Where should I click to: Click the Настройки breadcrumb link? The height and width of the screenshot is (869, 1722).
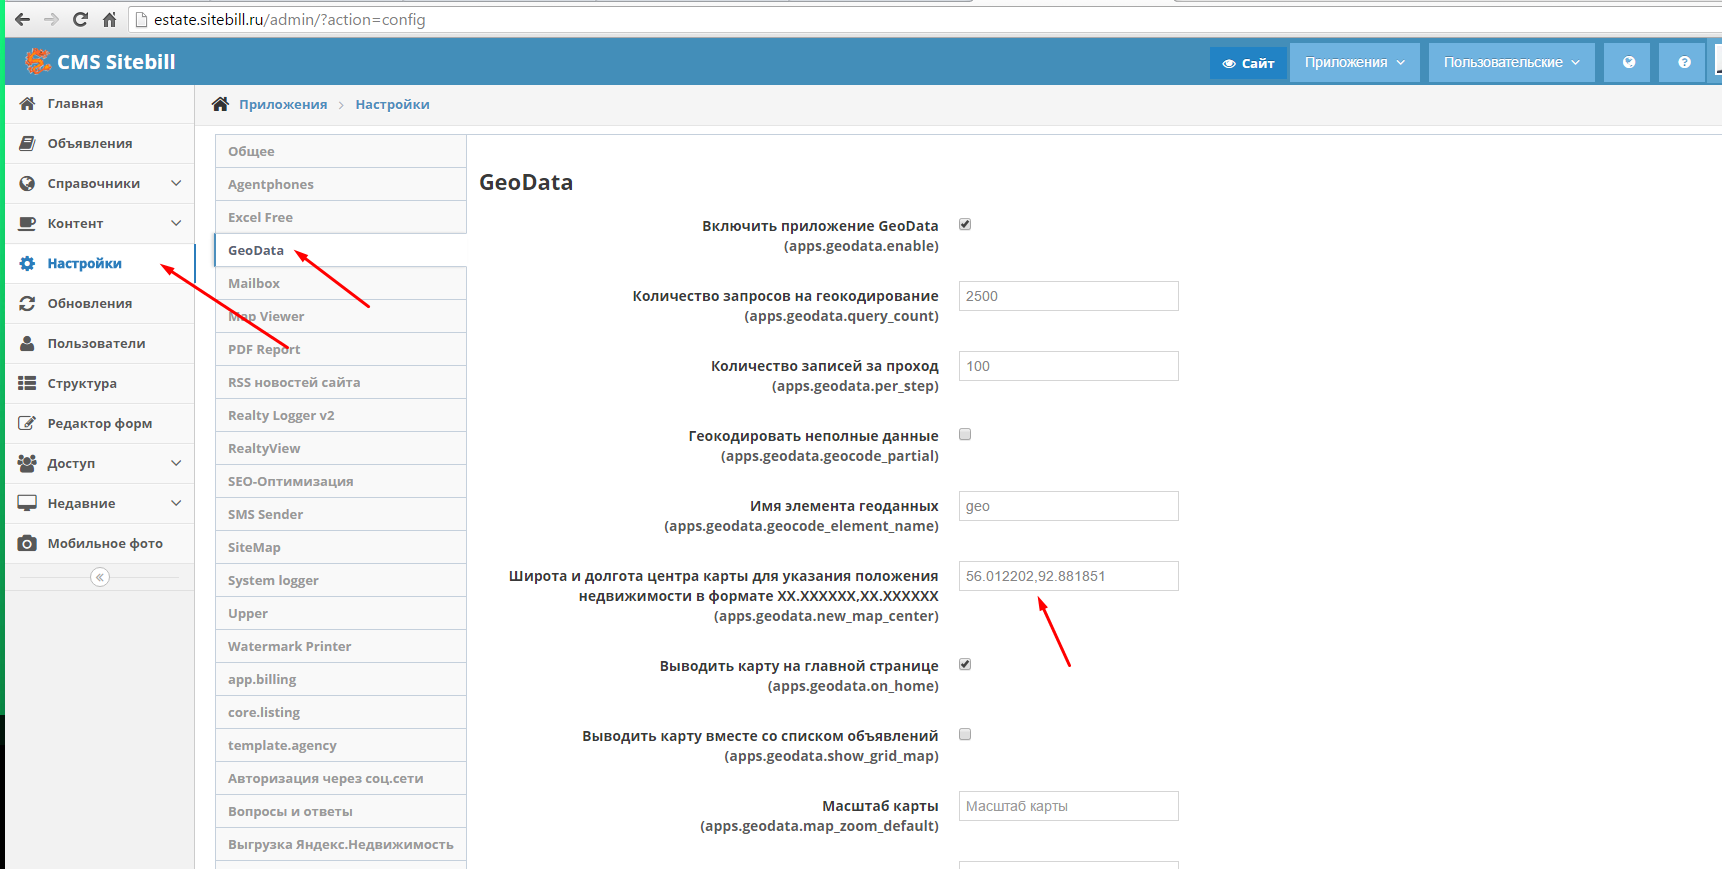(392, 104)
